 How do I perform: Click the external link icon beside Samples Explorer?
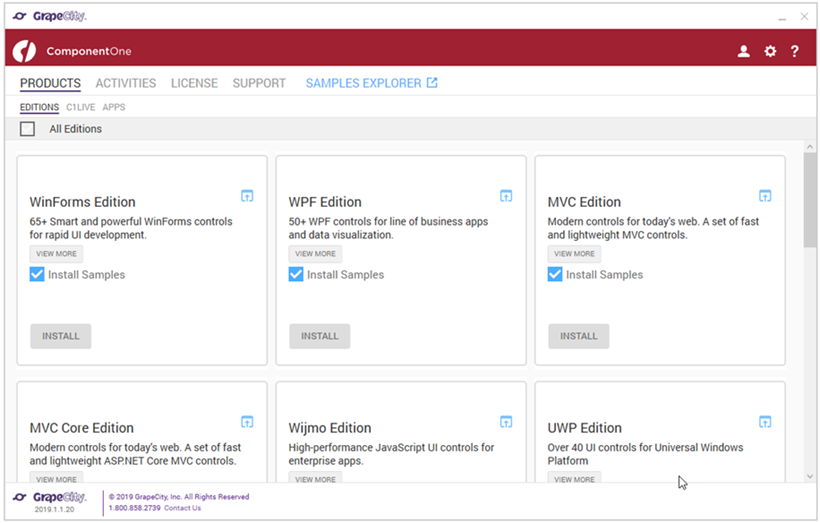click(x=432, y=83)
